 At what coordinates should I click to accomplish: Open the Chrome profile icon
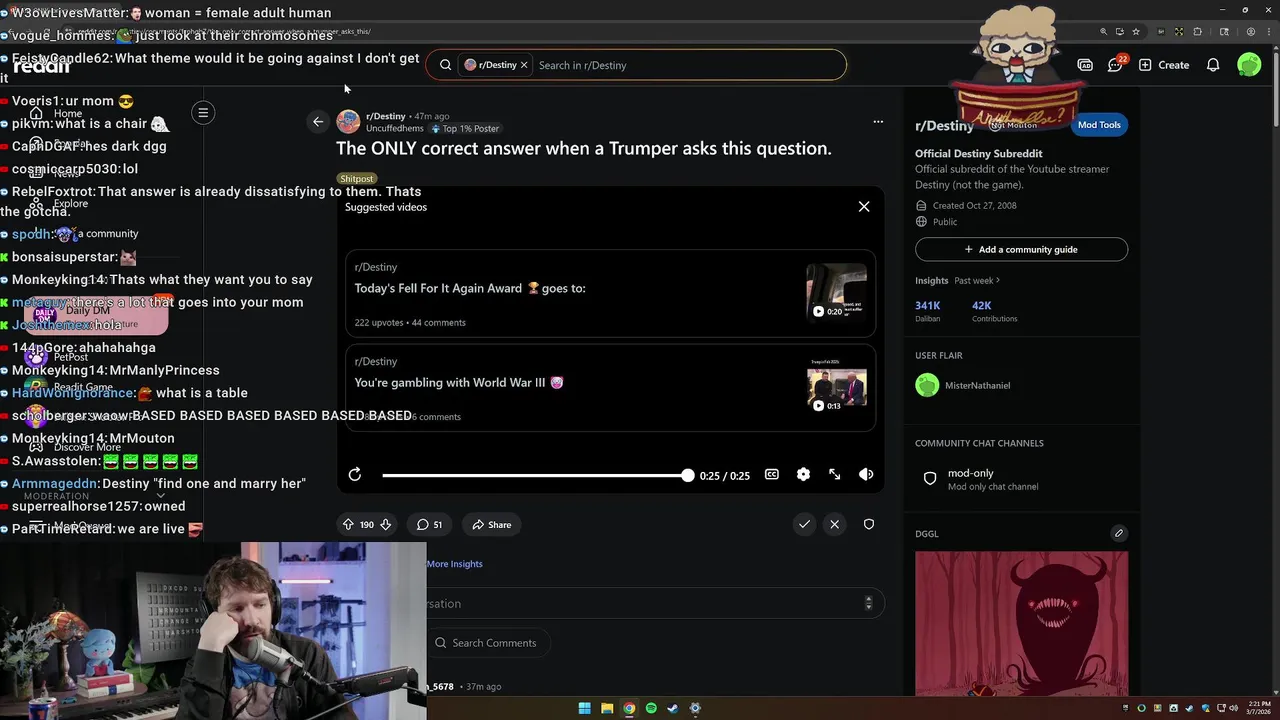pyautogui.click(x=1251, y=32)
